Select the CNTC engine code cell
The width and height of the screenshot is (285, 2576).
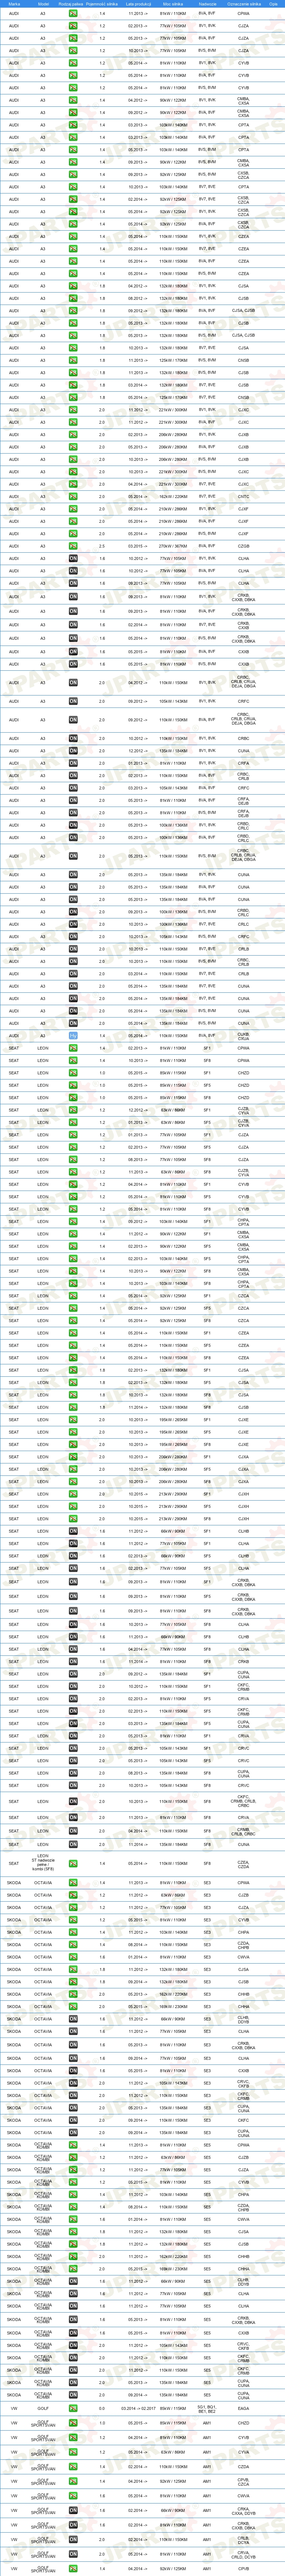tap(244, 496)
